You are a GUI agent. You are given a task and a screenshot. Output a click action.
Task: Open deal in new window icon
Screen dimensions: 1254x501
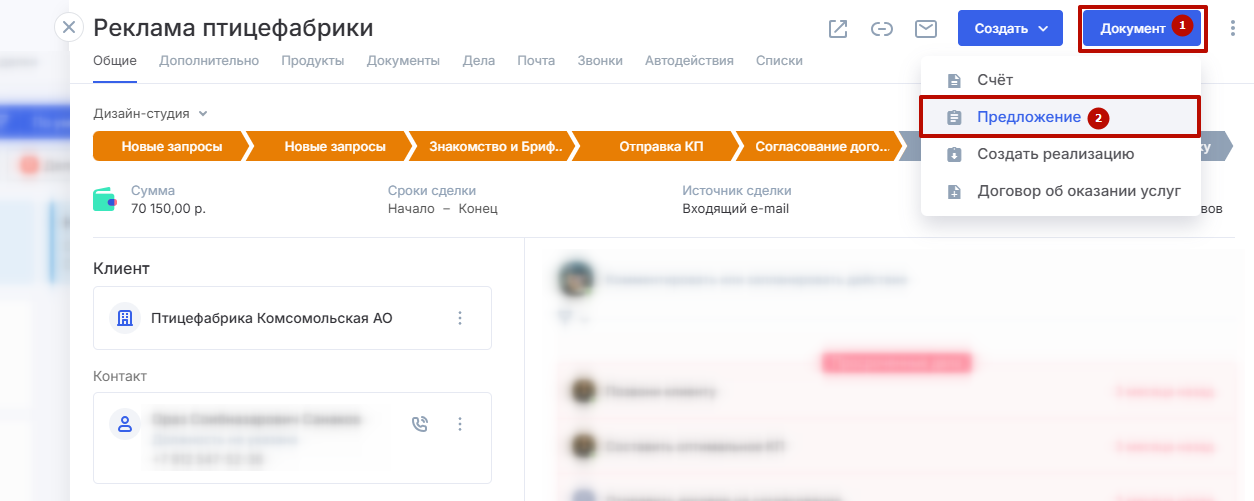(838, 29)
